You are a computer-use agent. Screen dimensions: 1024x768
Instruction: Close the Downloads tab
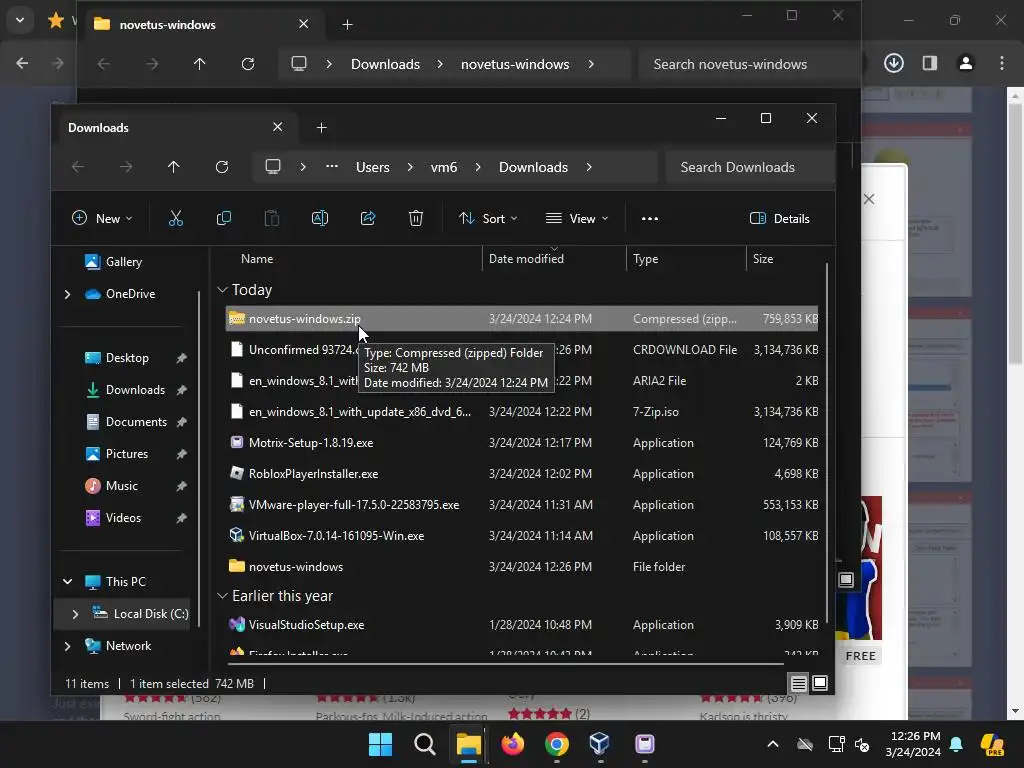(278, 127)
